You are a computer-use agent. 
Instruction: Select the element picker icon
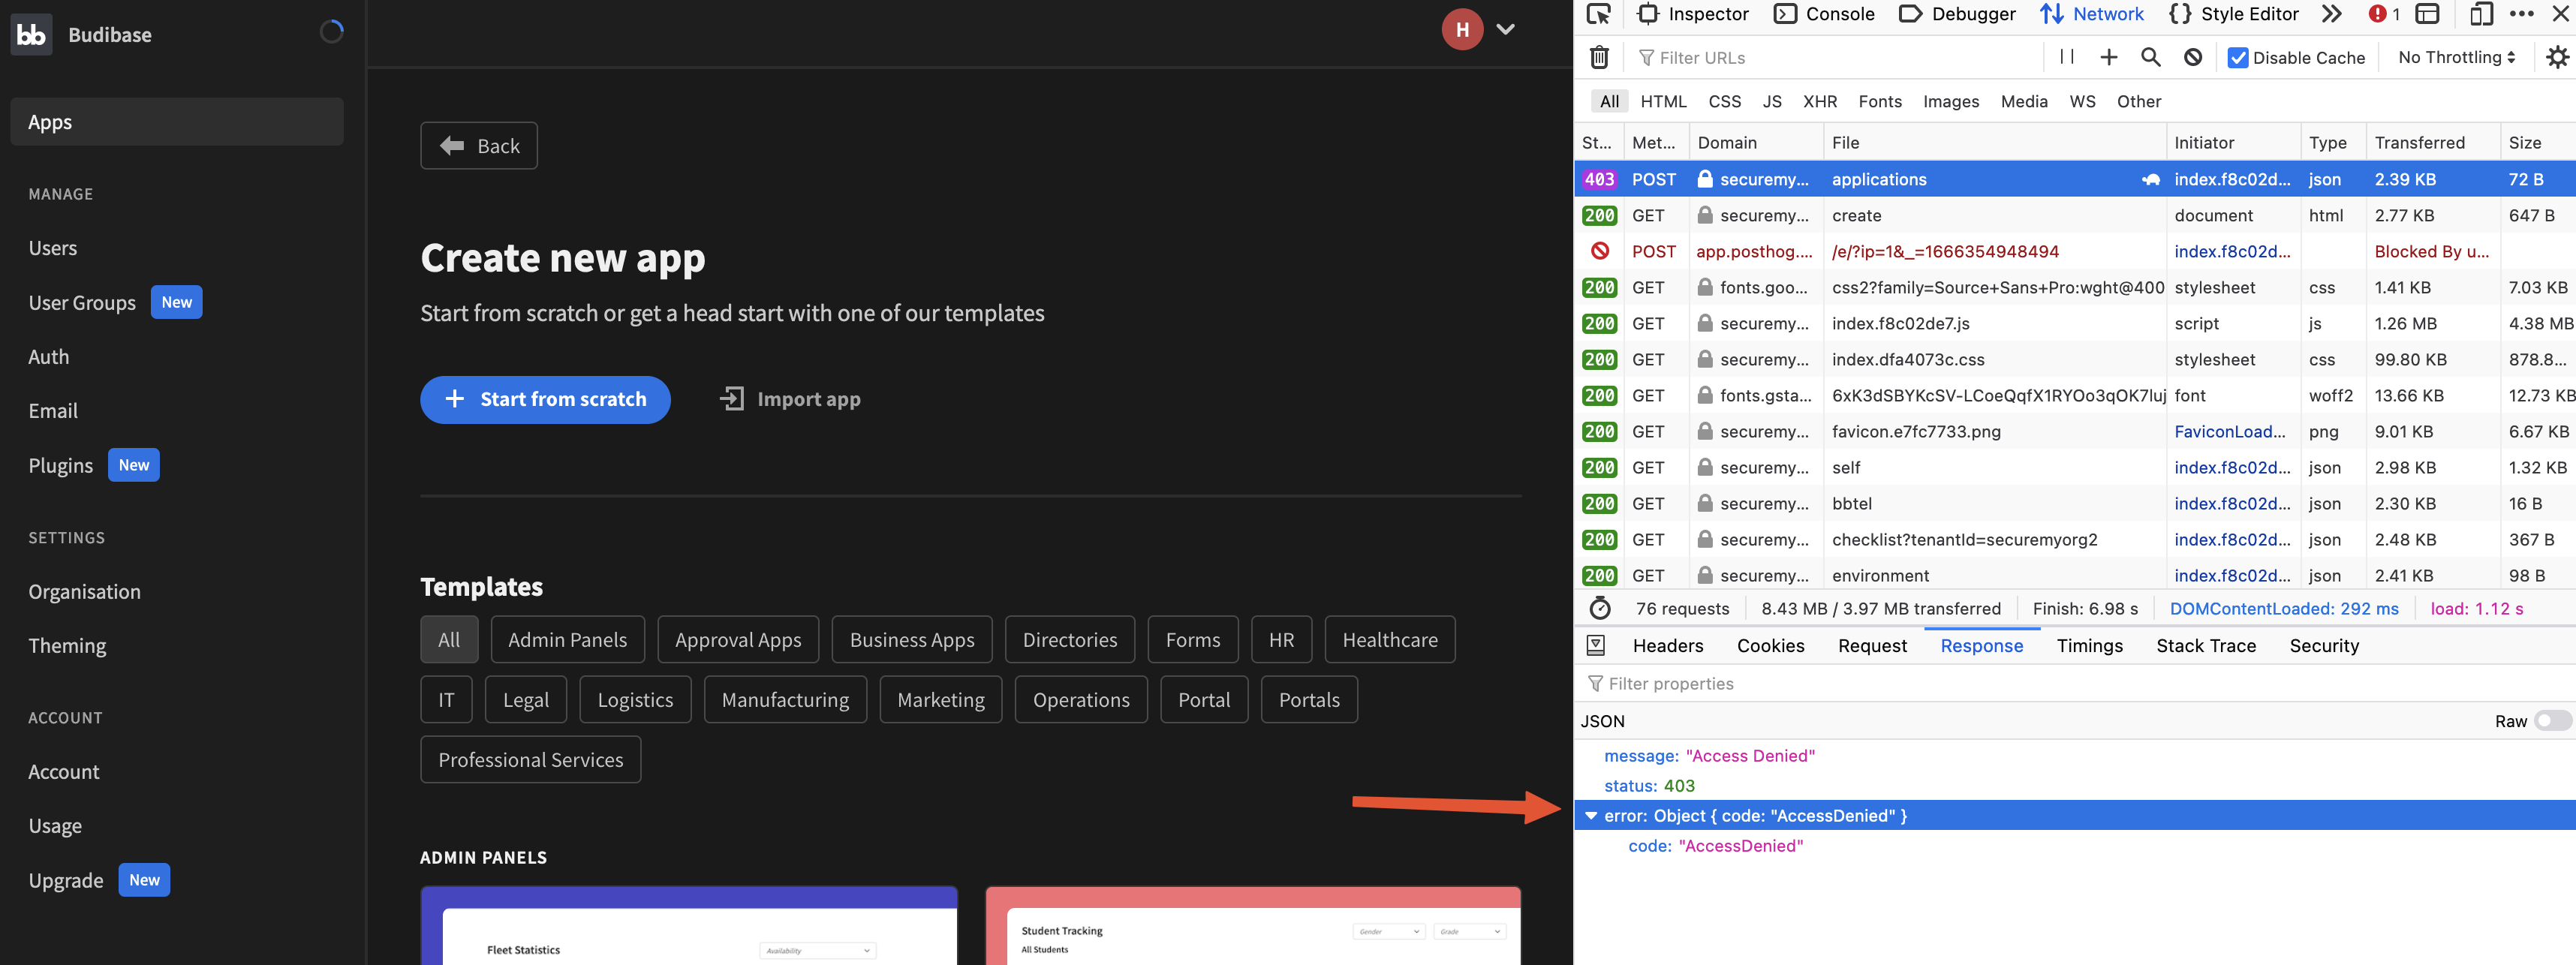coord(1600,15)
